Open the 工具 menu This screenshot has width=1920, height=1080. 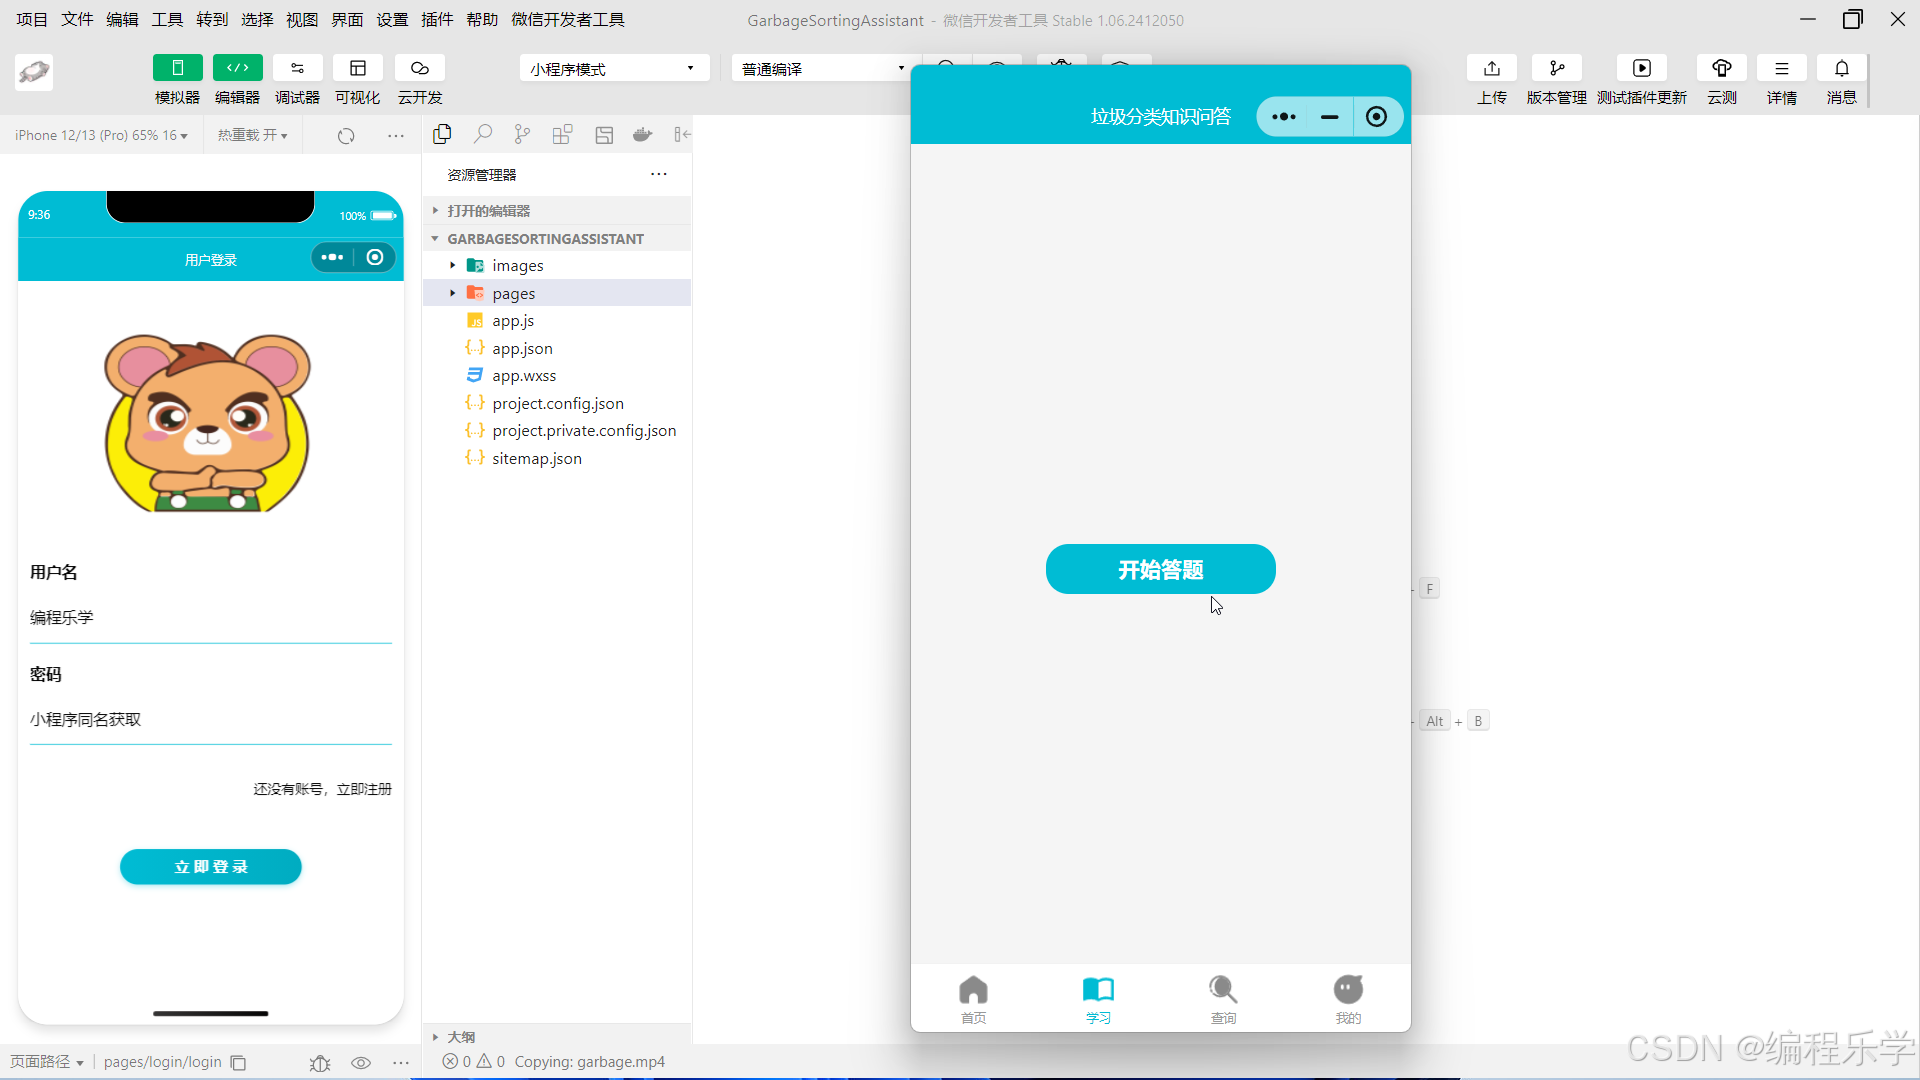click(167, 20)
